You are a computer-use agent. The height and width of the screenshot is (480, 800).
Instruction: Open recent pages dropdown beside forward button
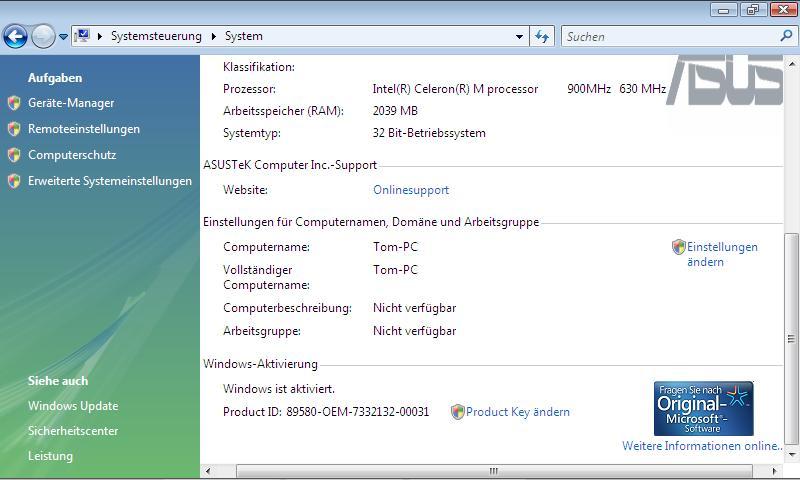(63, 37)
